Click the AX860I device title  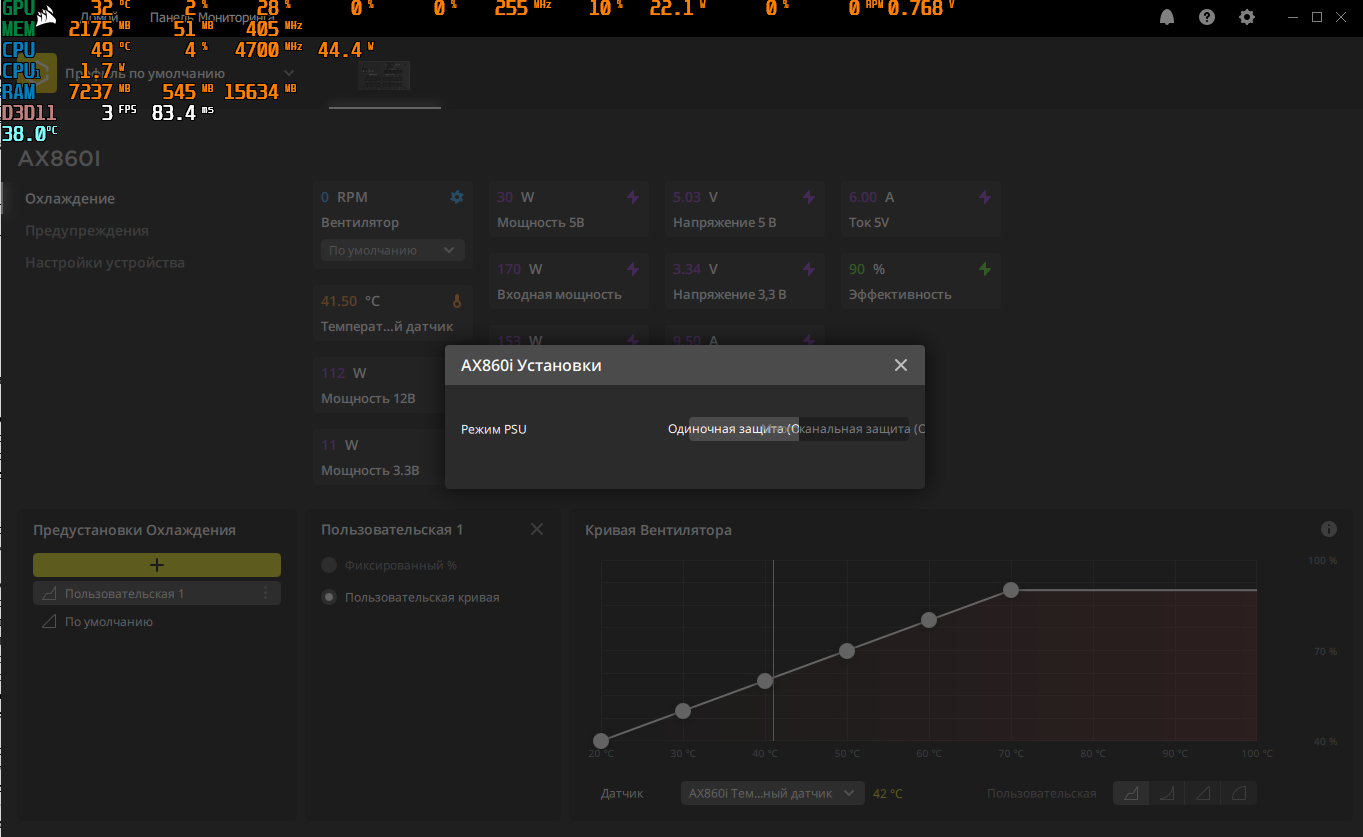pos(59,159)
